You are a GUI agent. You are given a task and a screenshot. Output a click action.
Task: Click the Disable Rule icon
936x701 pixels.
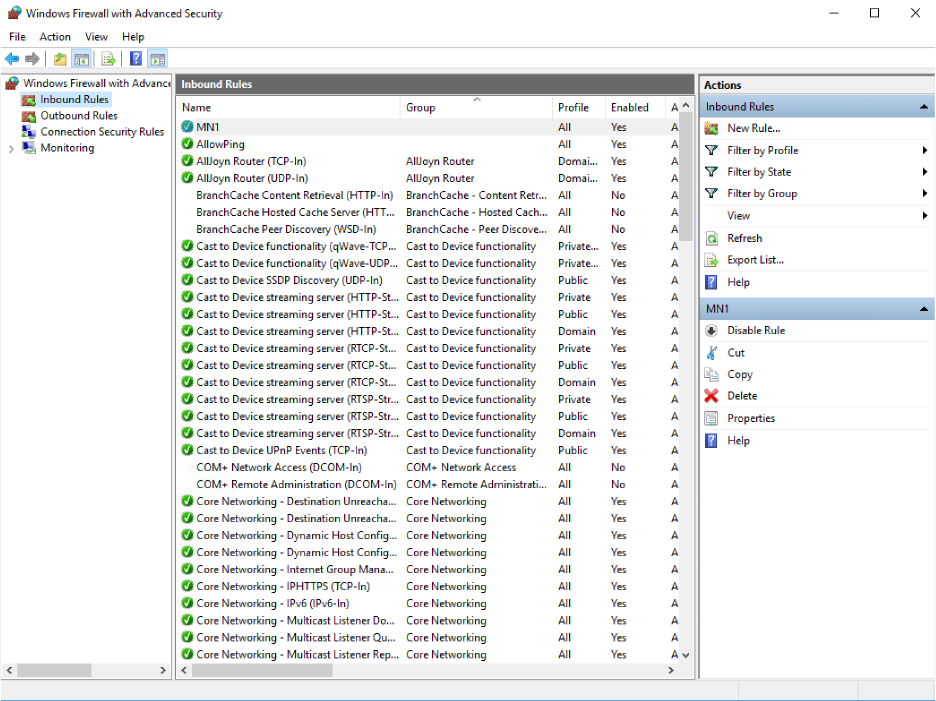[x=712, y=331]
